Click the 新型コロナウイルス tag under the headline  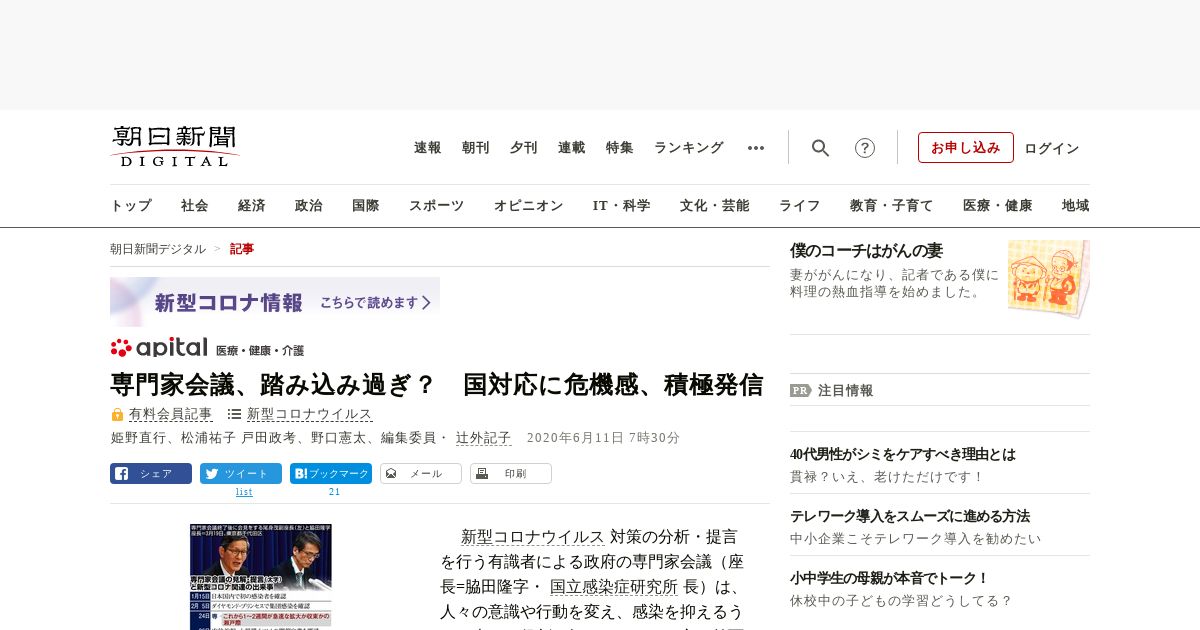tap(310, 414)
